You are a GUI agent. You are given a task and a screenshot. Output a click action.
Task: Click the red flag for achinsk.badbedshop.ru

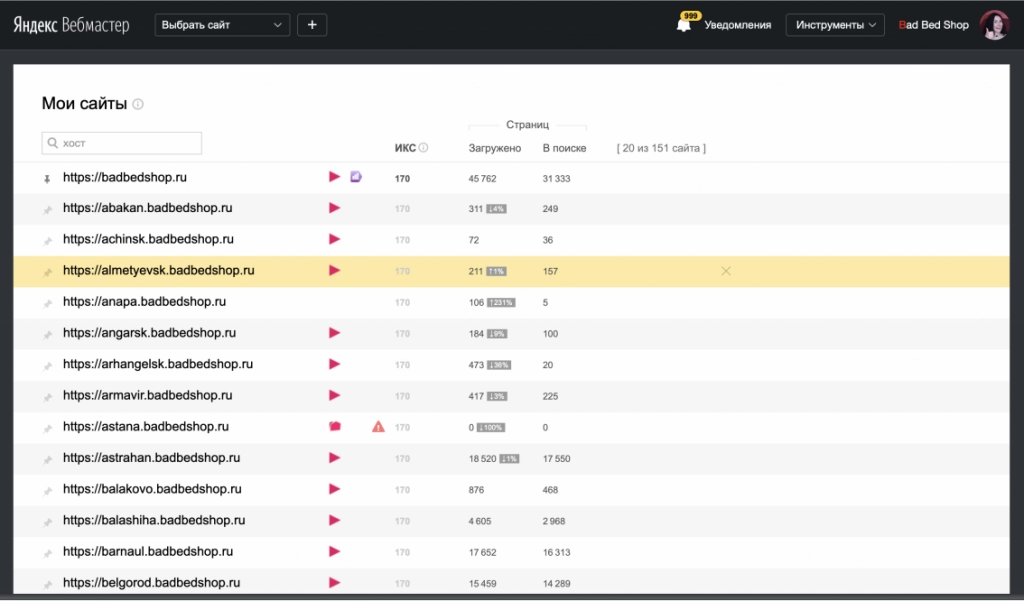pyautogui.click(x=334, y=239)
